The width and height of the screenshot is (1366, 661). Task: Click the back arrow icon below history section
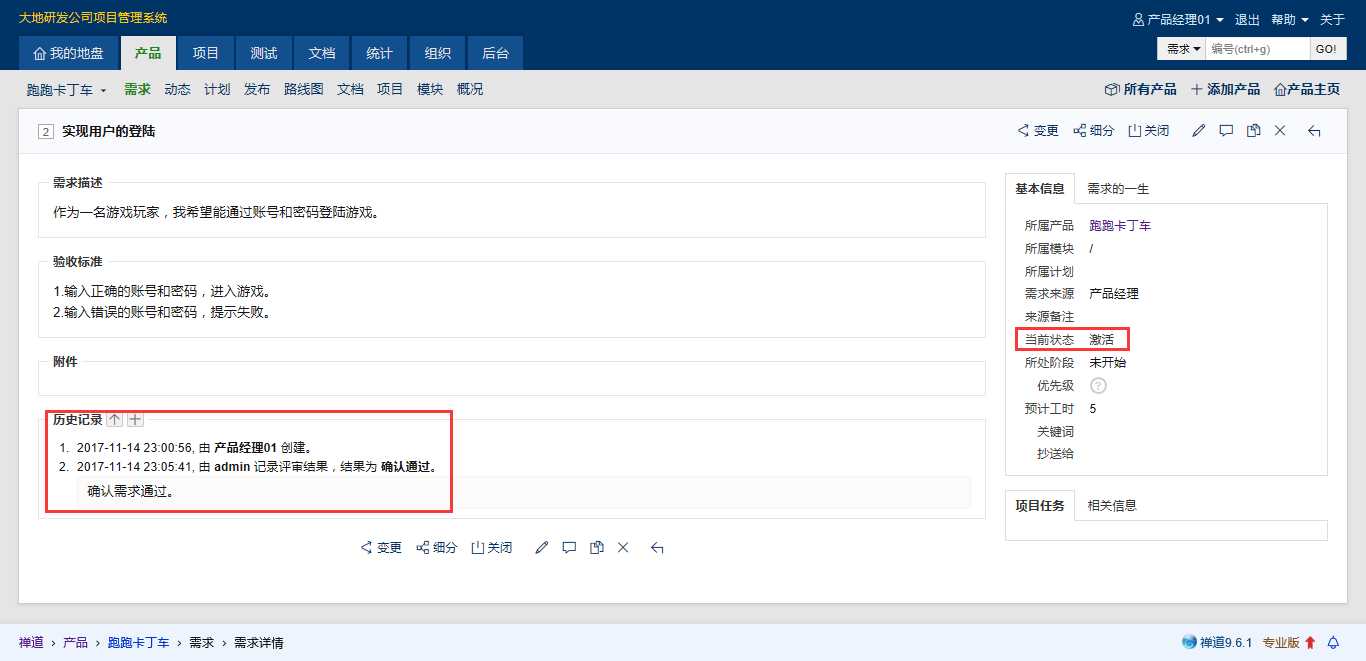[657, 548]
